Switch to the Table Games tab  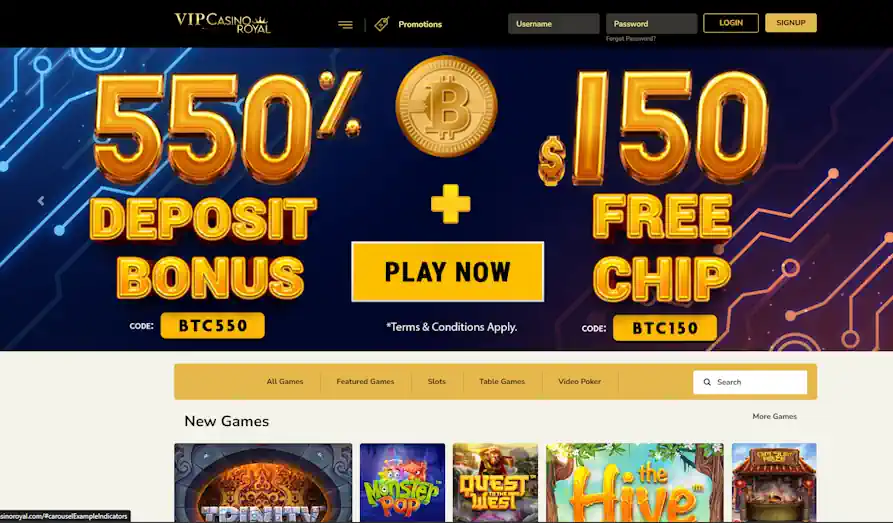pos(502,382)
